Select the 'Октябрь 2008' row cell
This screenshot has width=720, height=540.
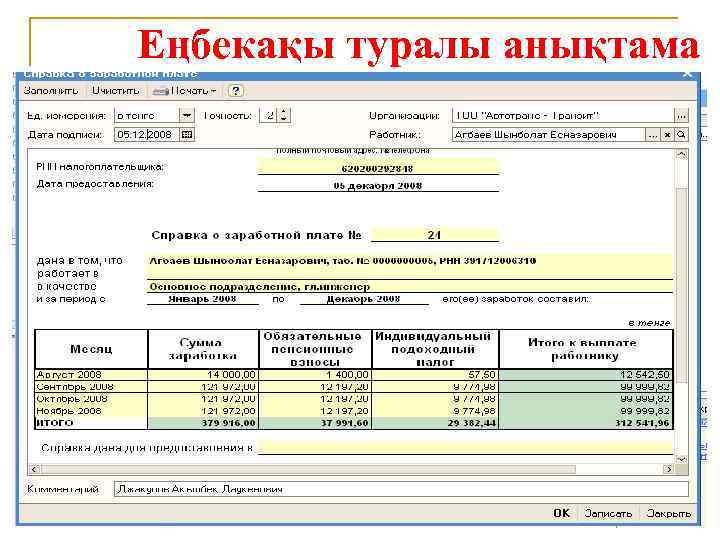click(91, 399)
